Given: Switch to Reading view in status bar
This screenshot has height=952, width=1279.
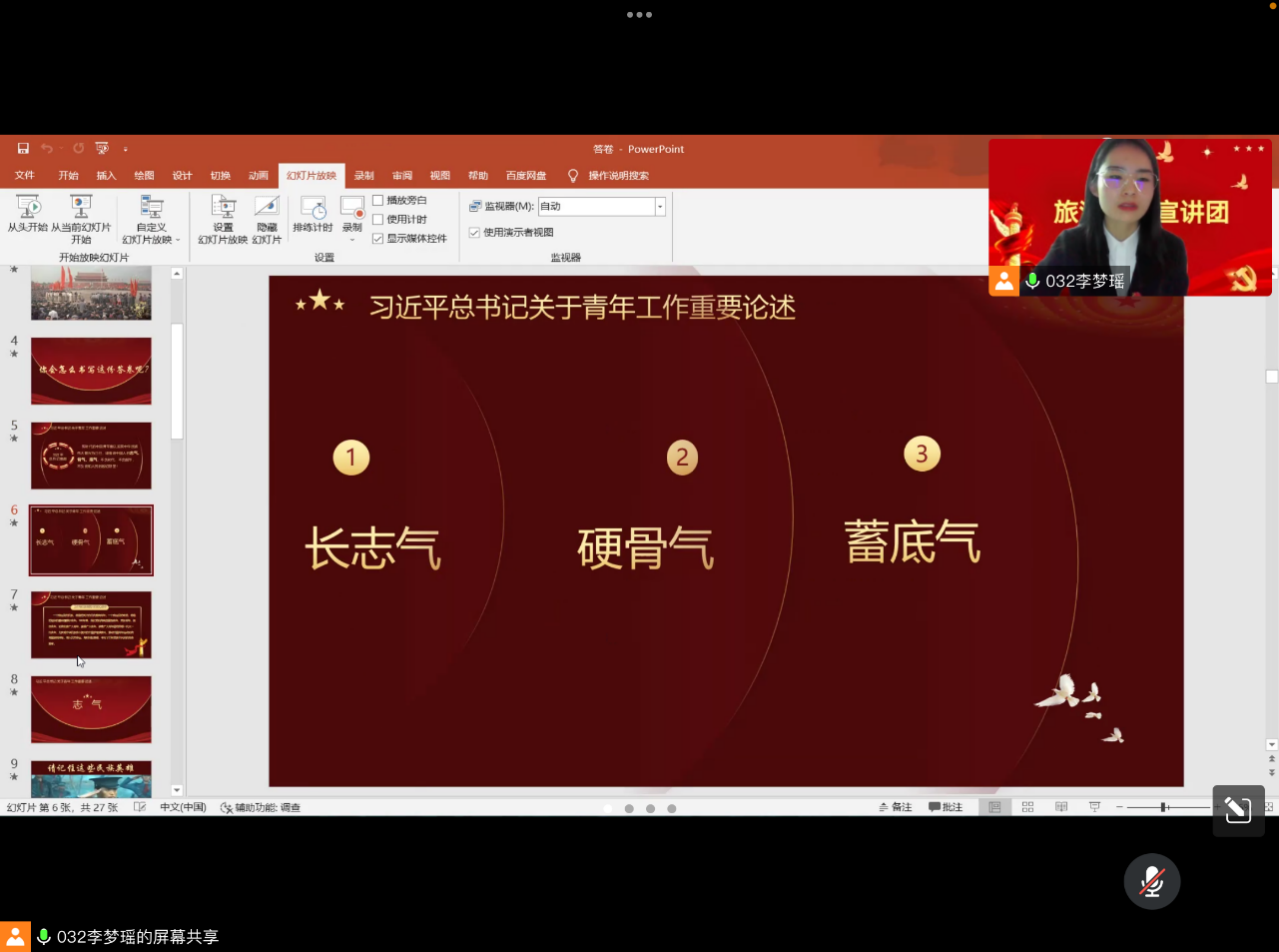Looking at the screenshot, I should pyautogui.click(x=1061, y=807).
